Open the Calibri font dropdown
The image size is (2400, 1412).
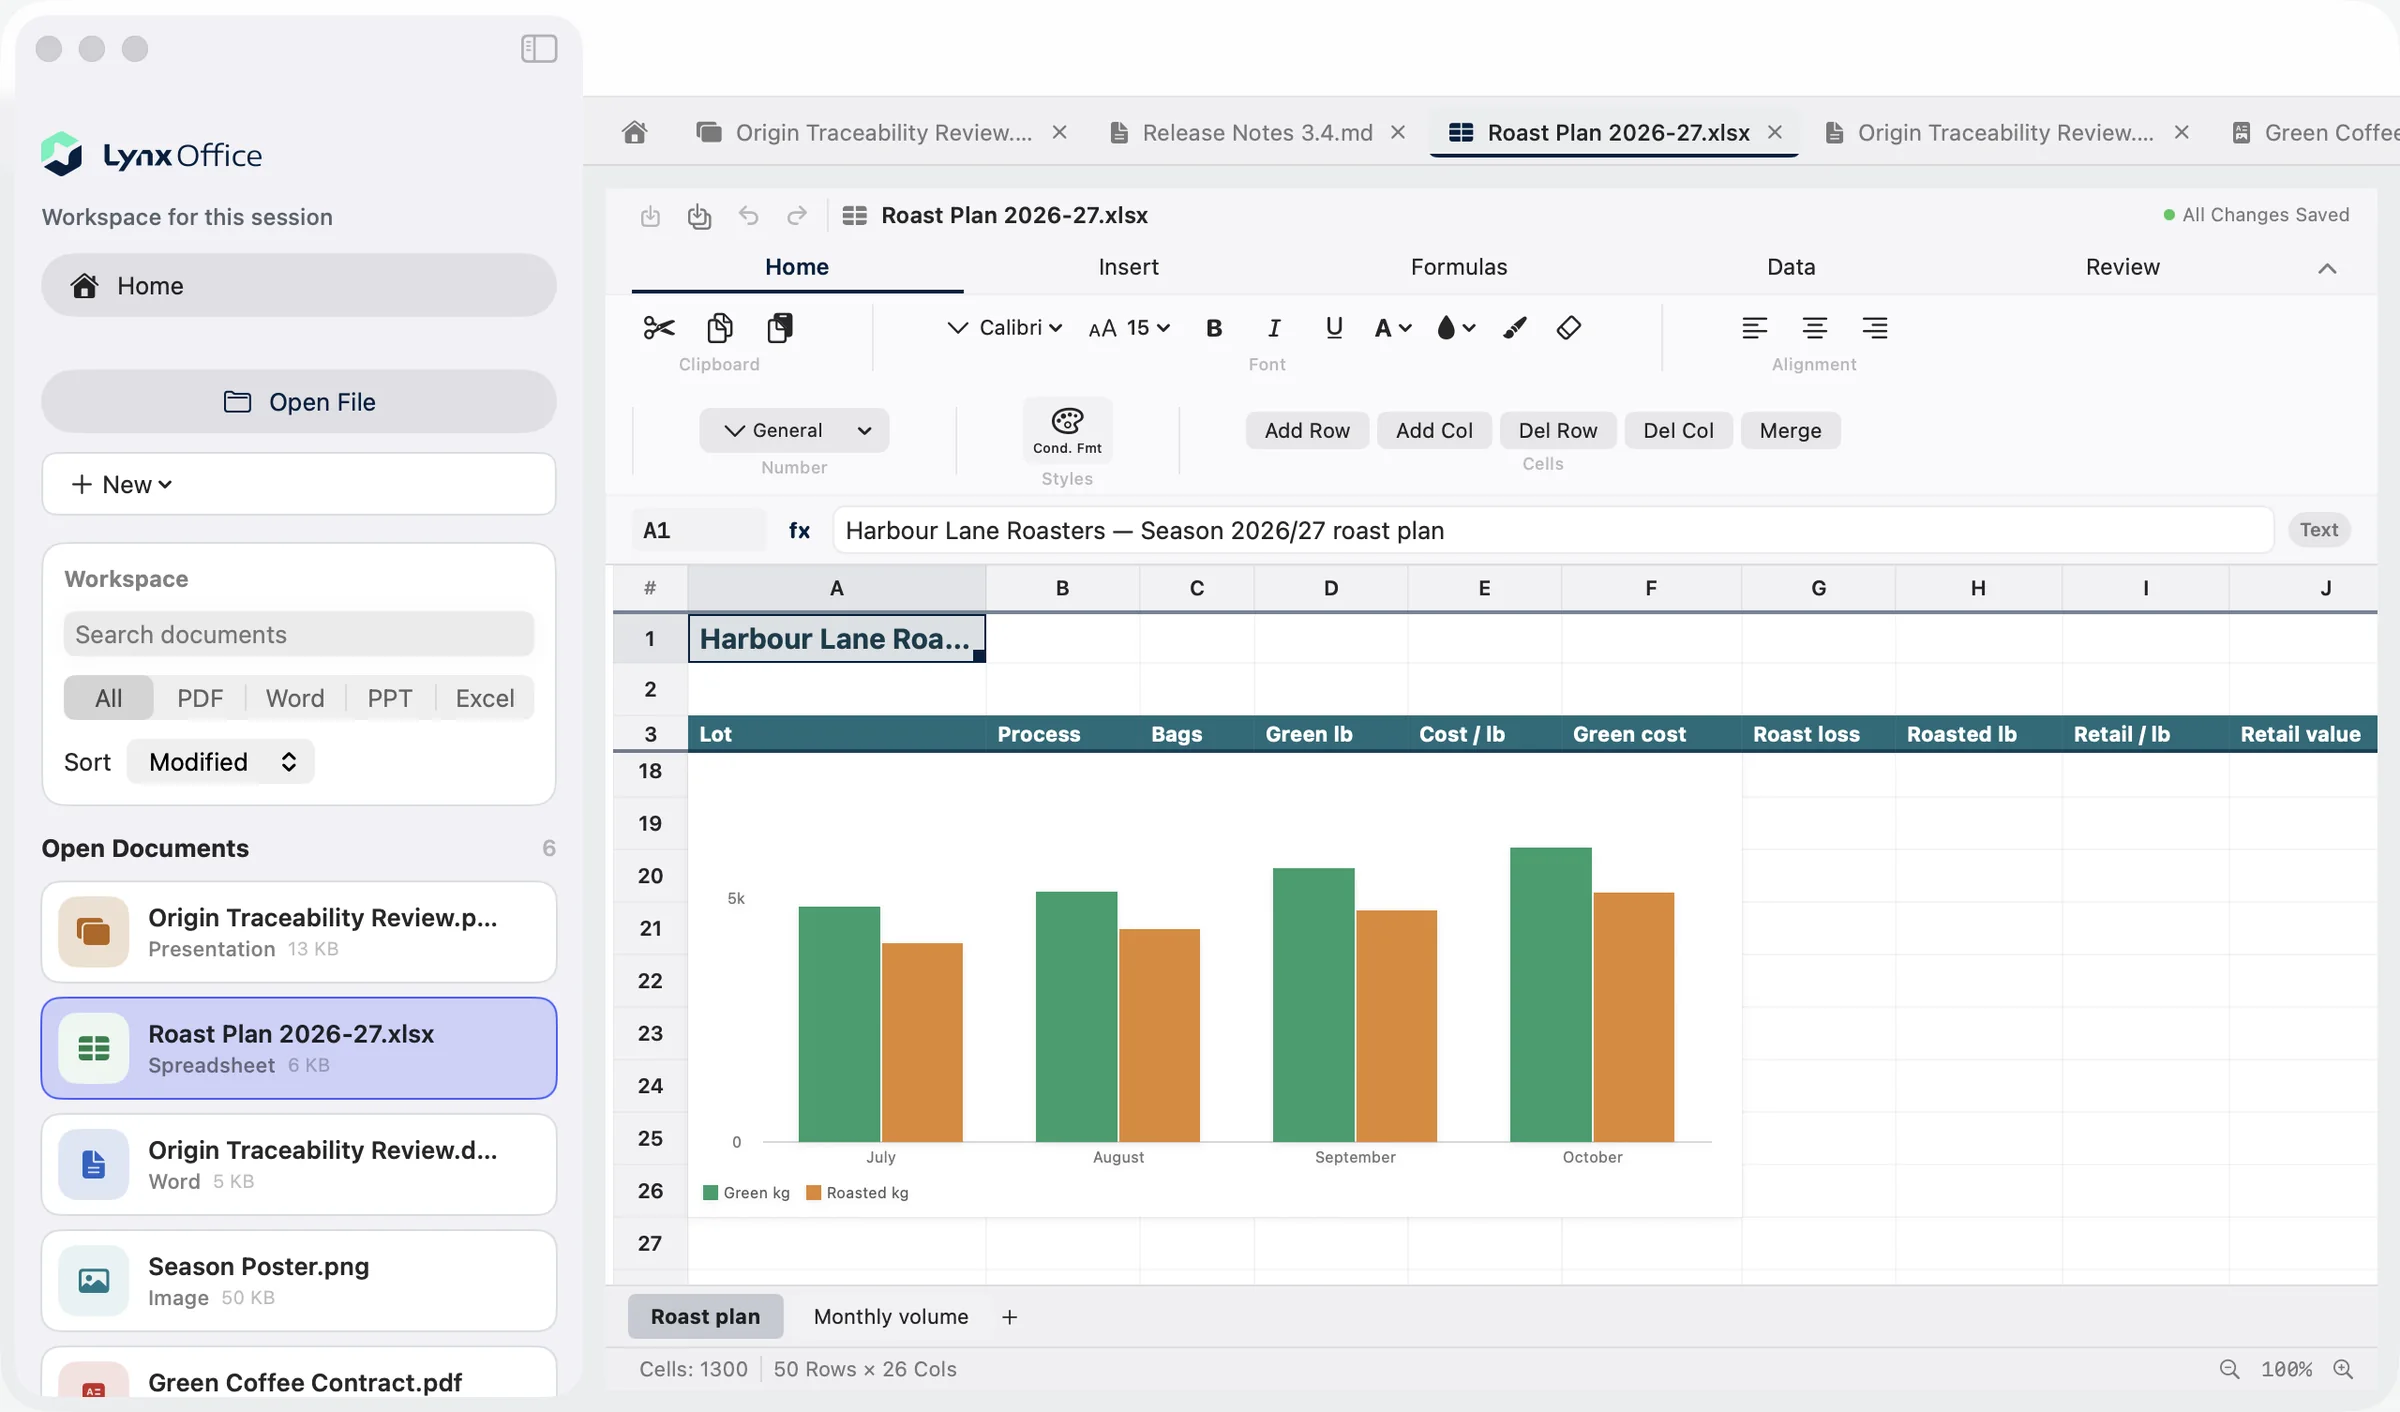pos(1005,328)
